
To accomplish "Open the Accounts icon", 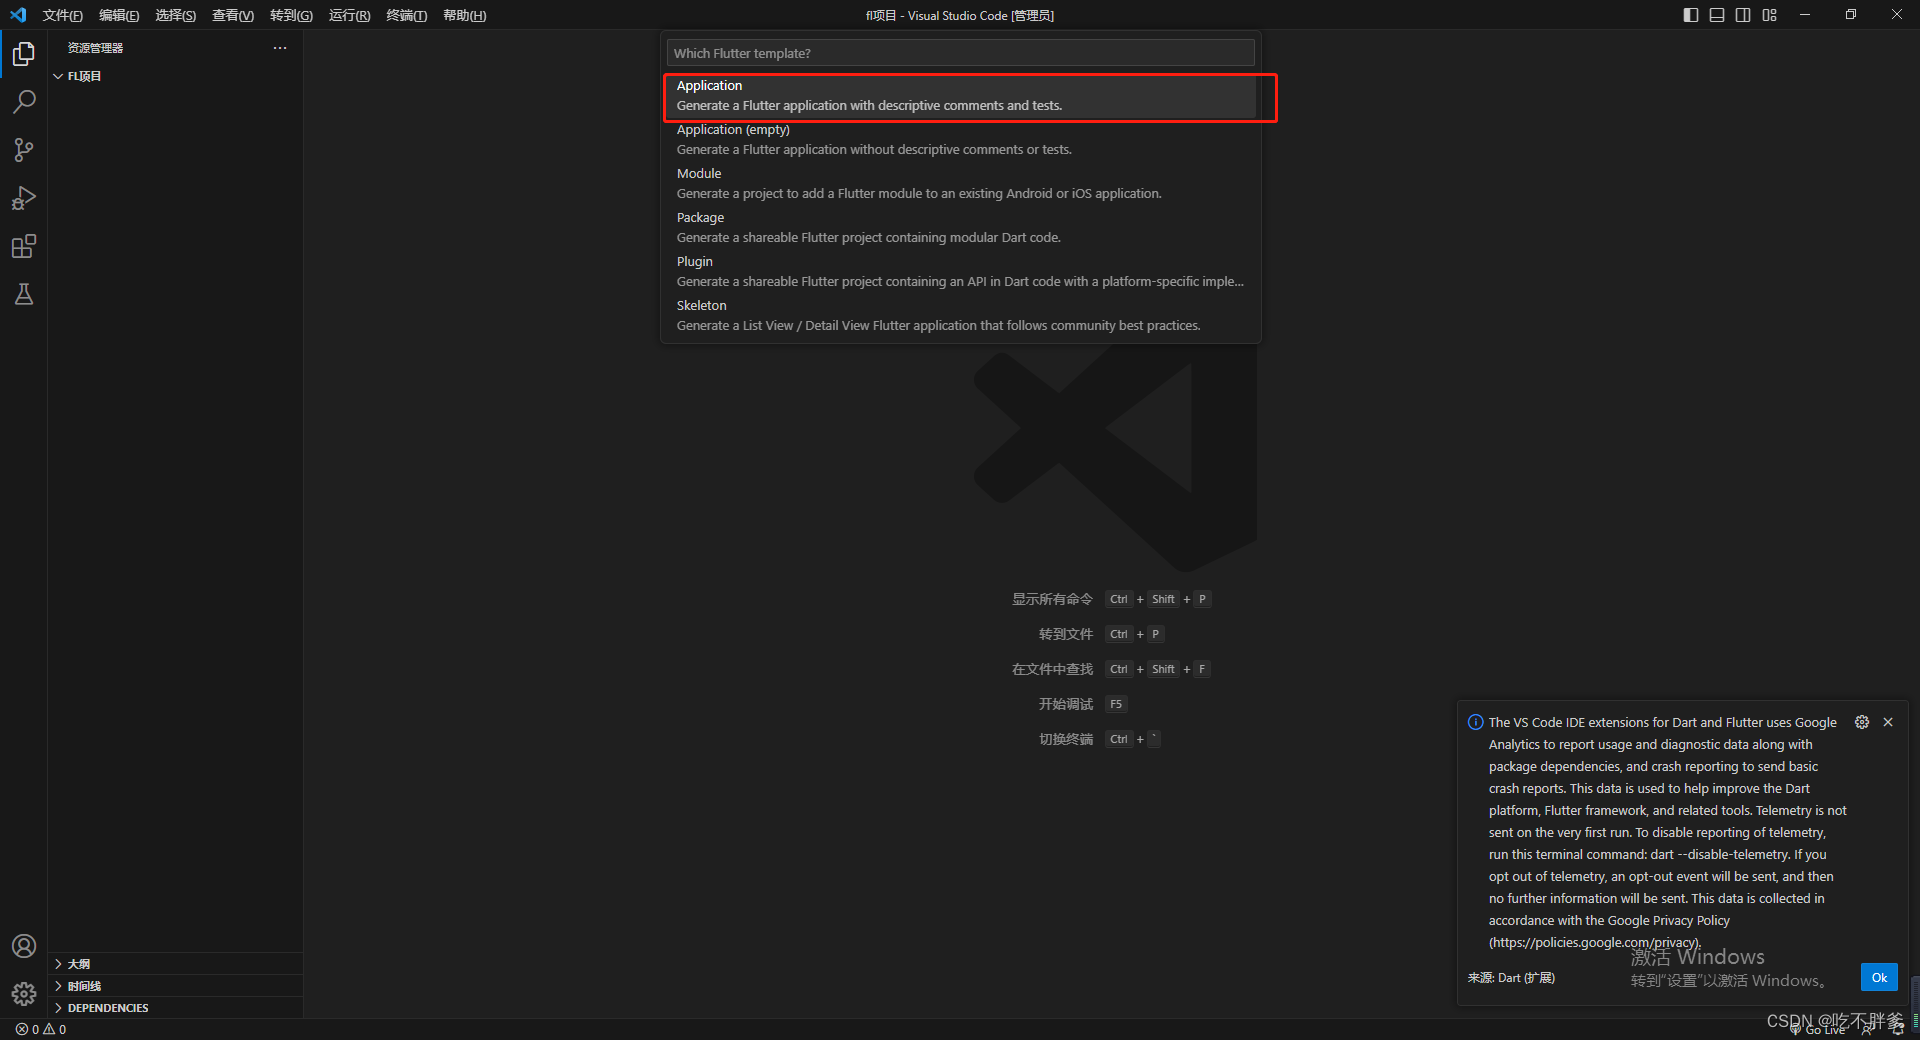I will 24,946.
